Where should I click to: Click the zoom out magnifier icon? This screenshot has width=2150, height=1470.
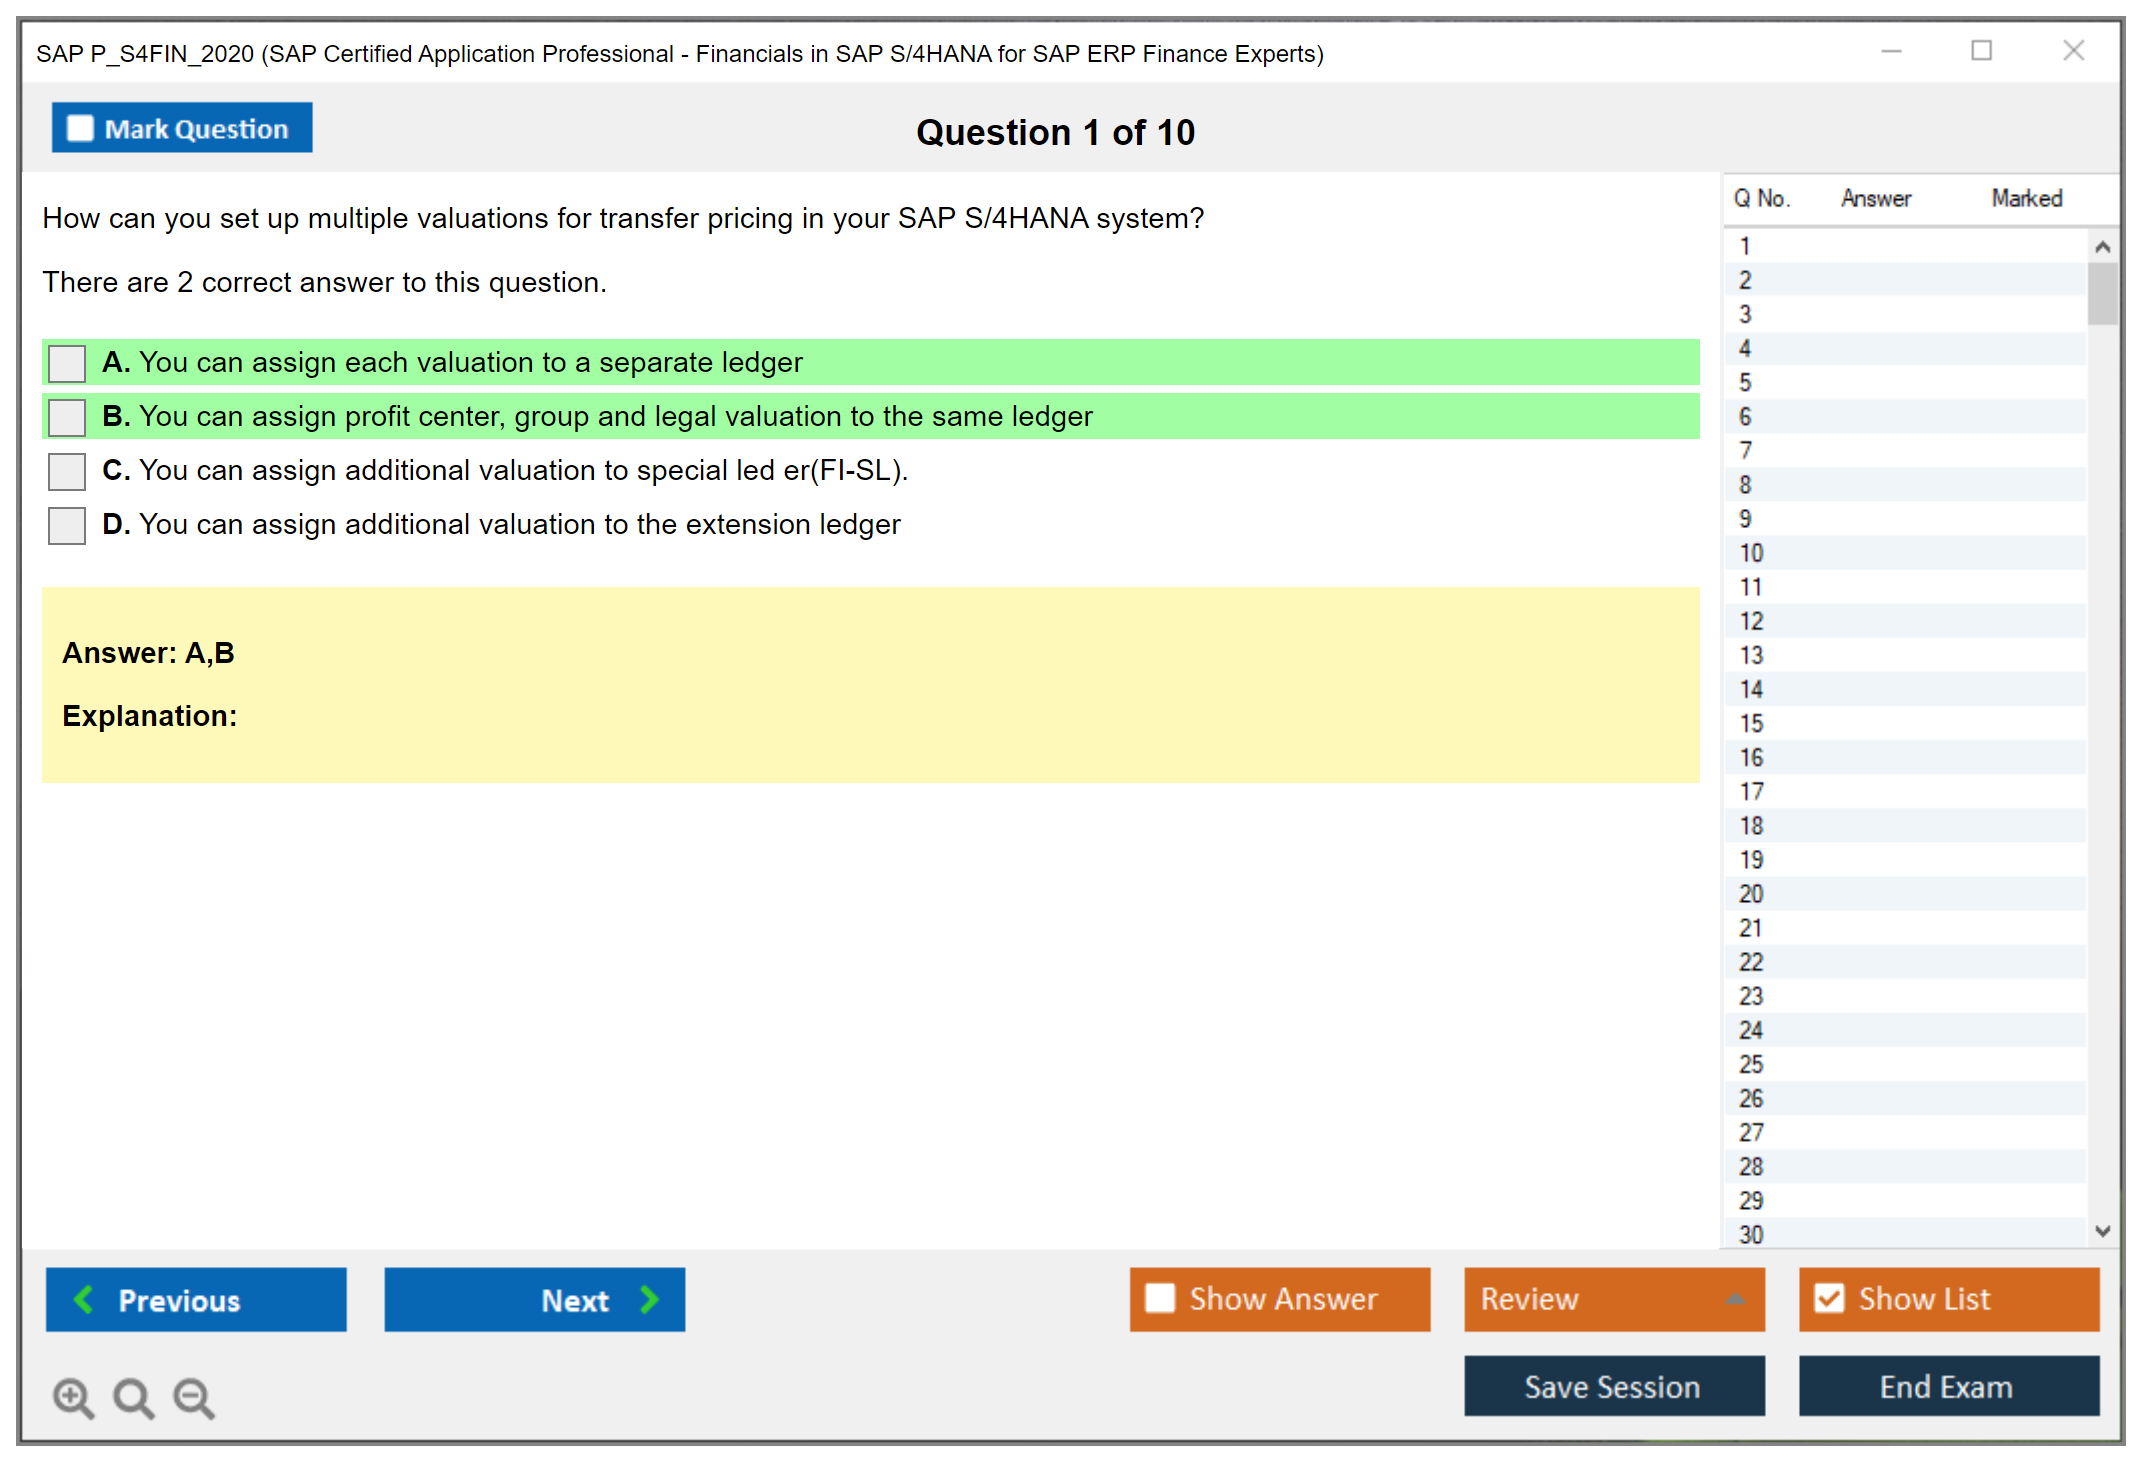[194, 1397]
